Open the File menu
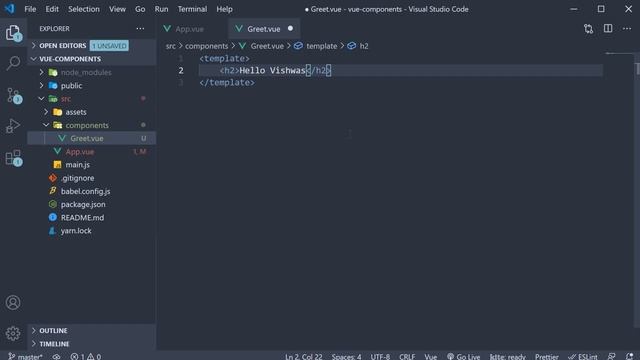 pyautogui.click(x=30, y=9)
